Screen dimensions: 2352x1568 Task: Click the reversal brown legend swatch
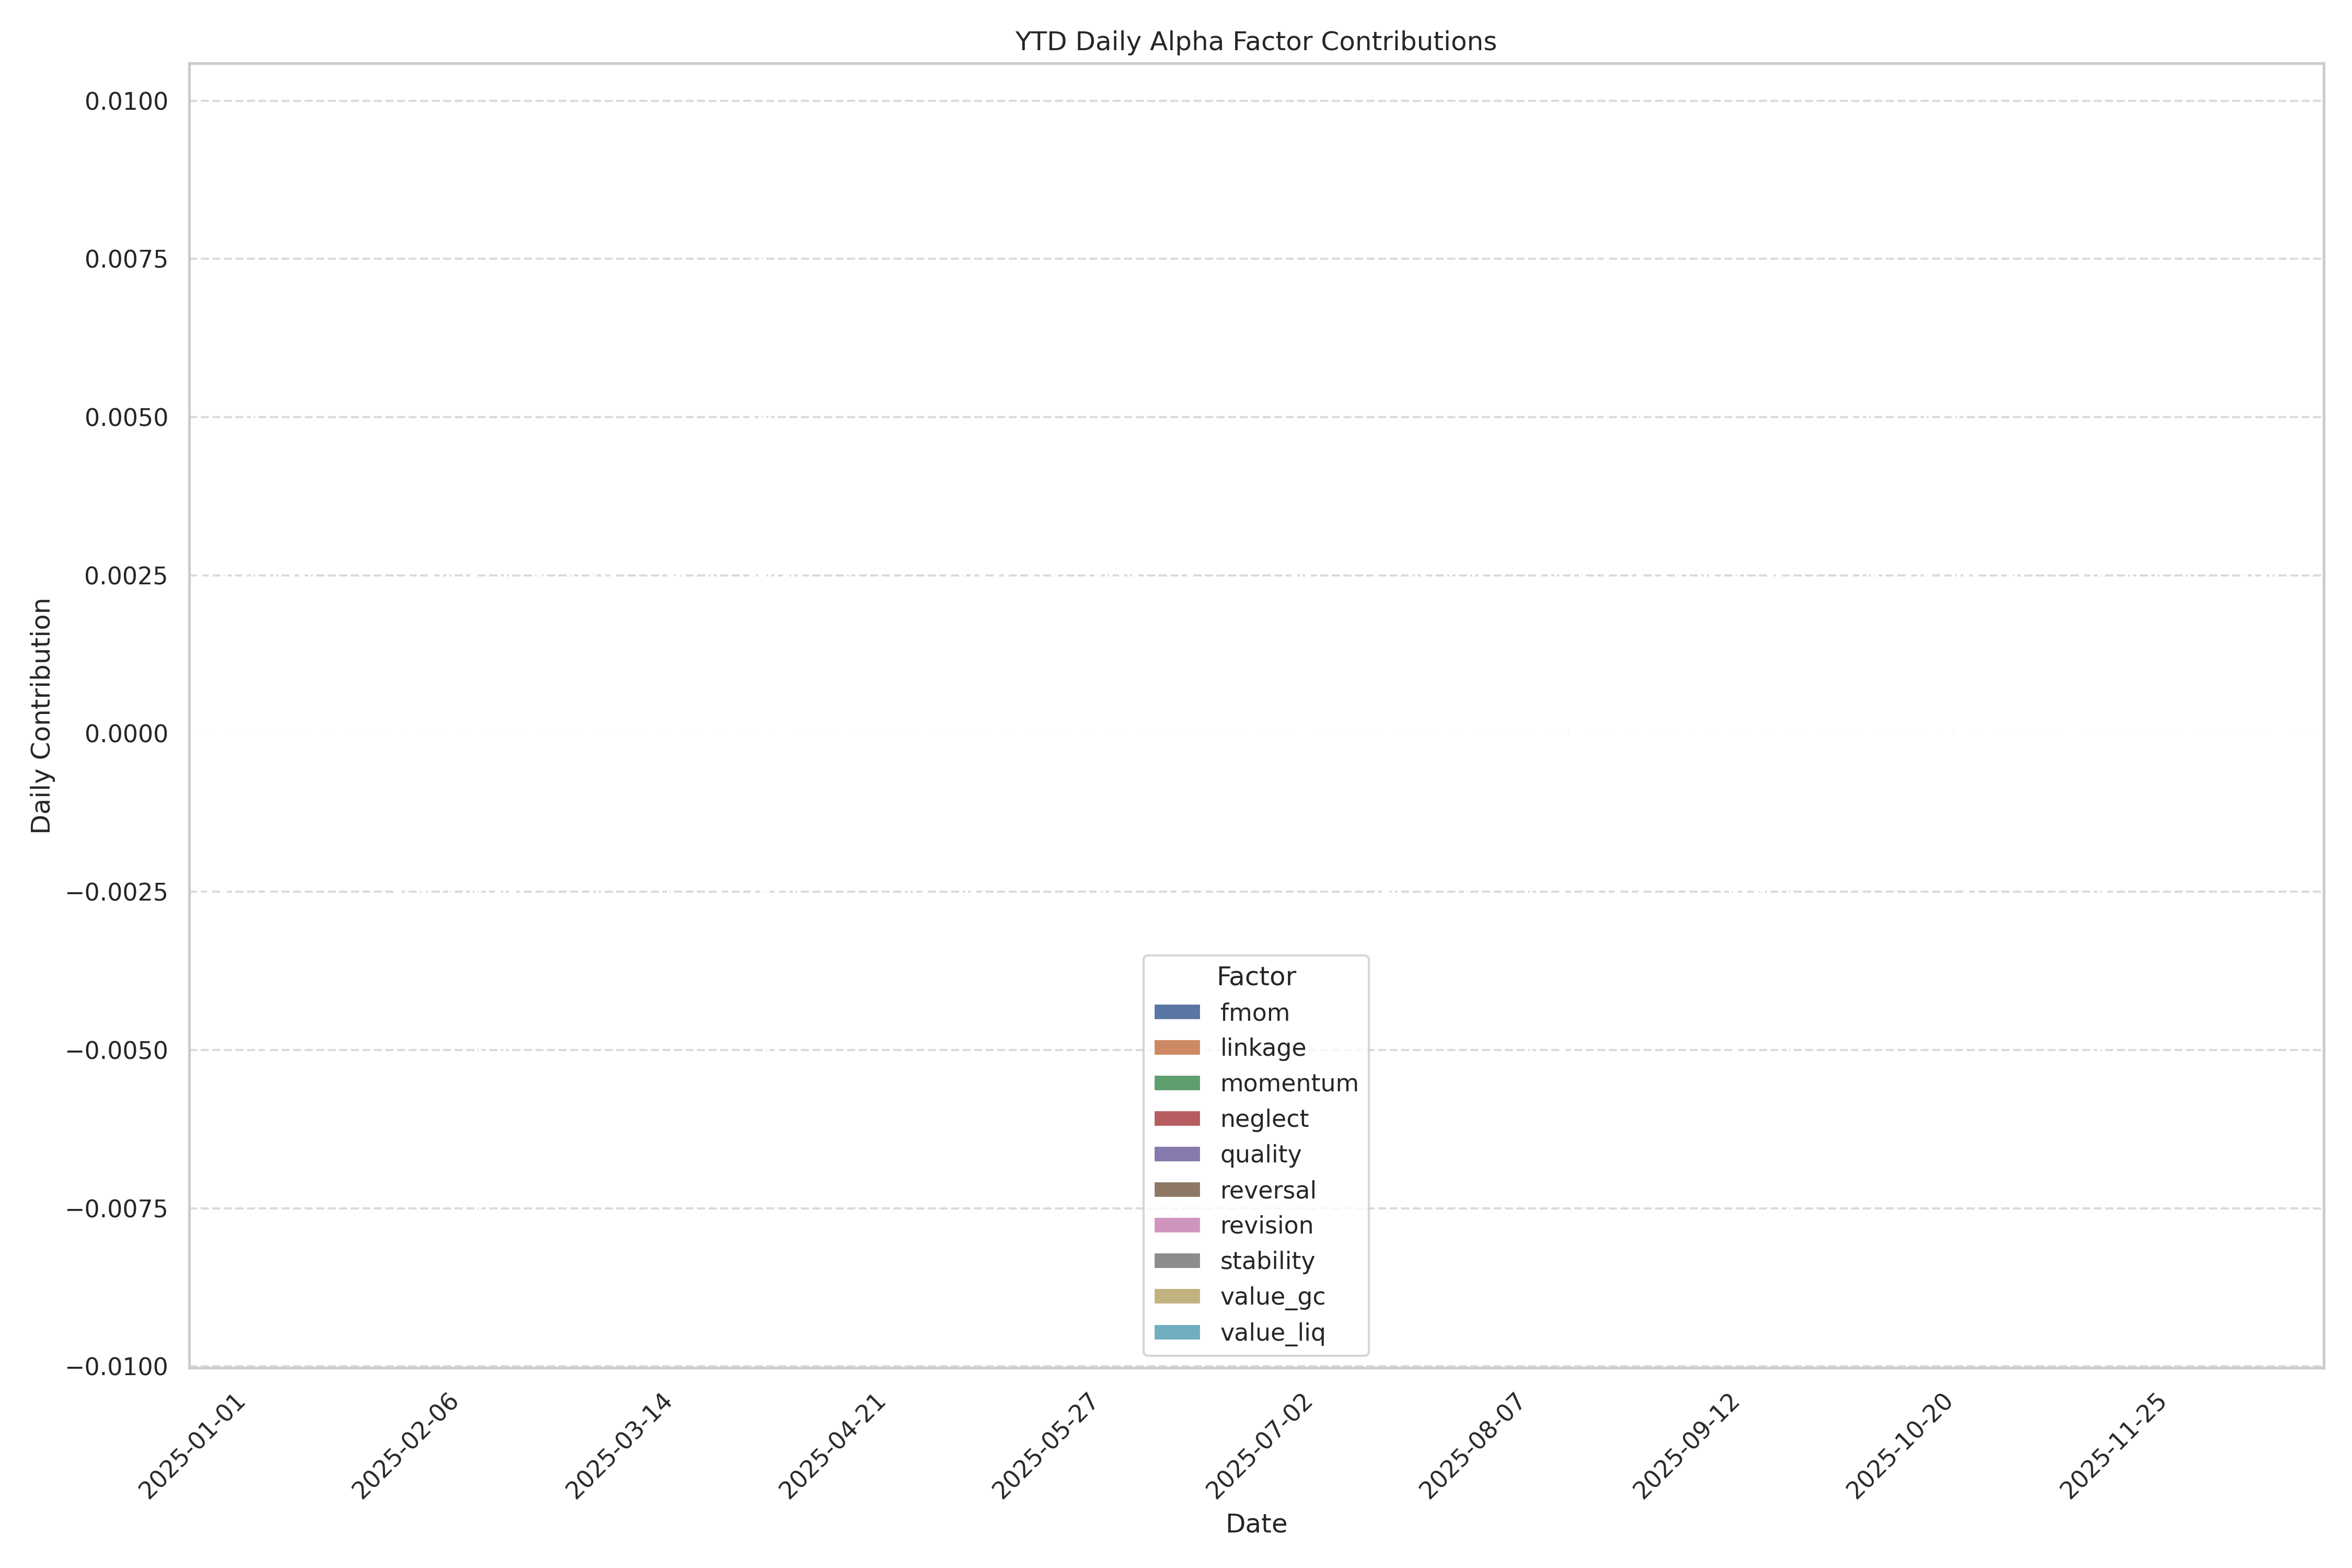(x=1177, y=1190)
